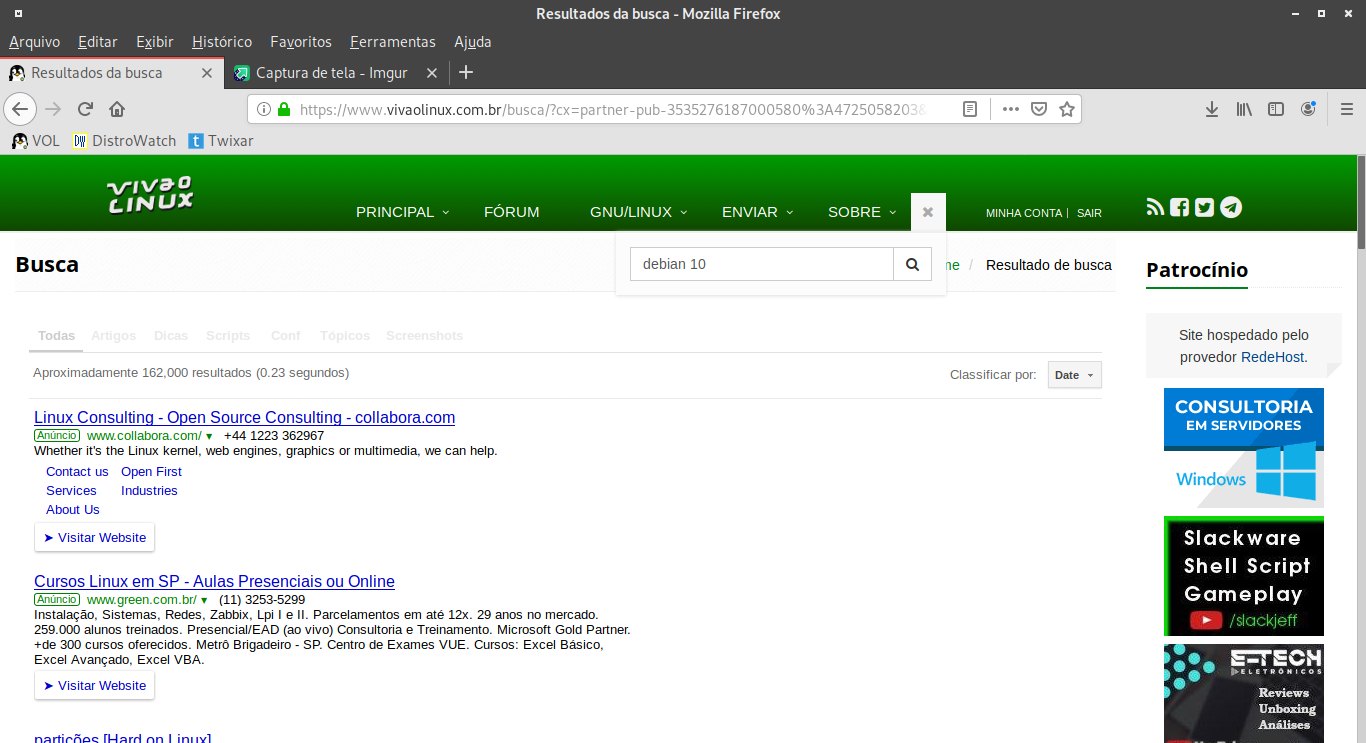This screenshot has width=1366, height=743.
Task: Expand the GNU/LINUX navigation menu
Action: [x=638, y=212]
